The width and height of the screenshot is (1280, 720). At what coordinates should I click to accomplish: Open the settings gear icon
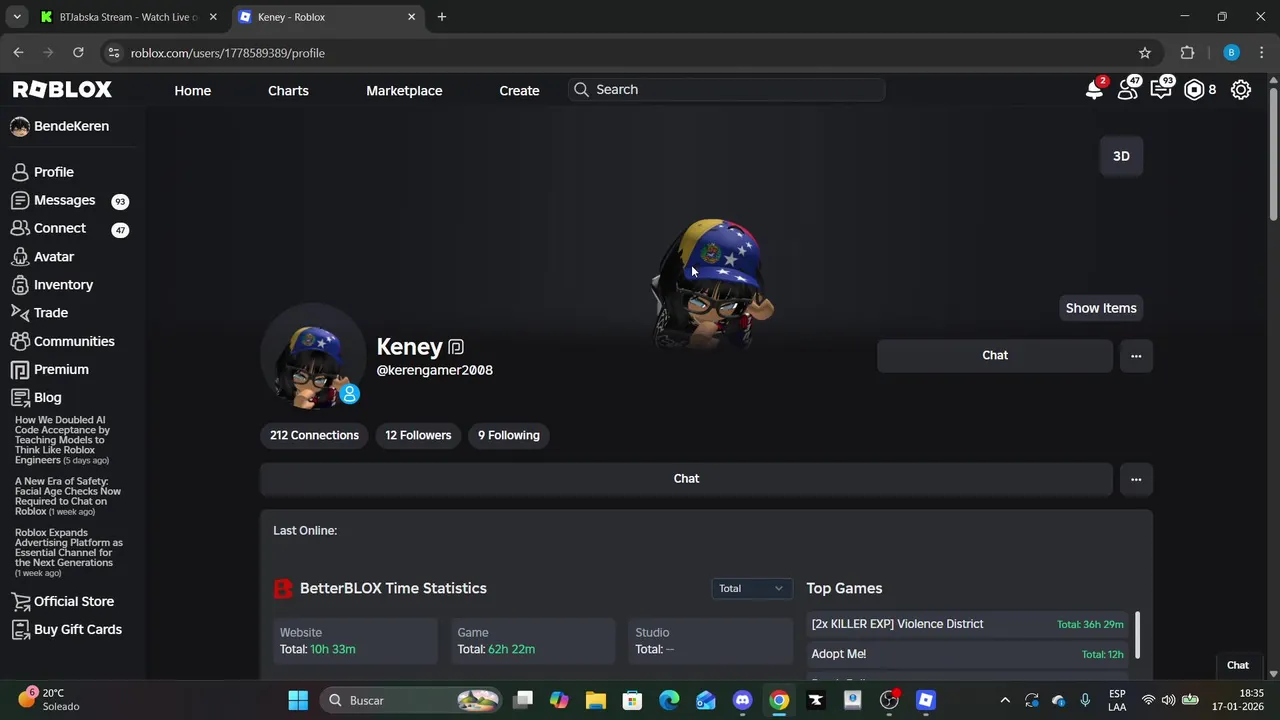click(1241, 90)
